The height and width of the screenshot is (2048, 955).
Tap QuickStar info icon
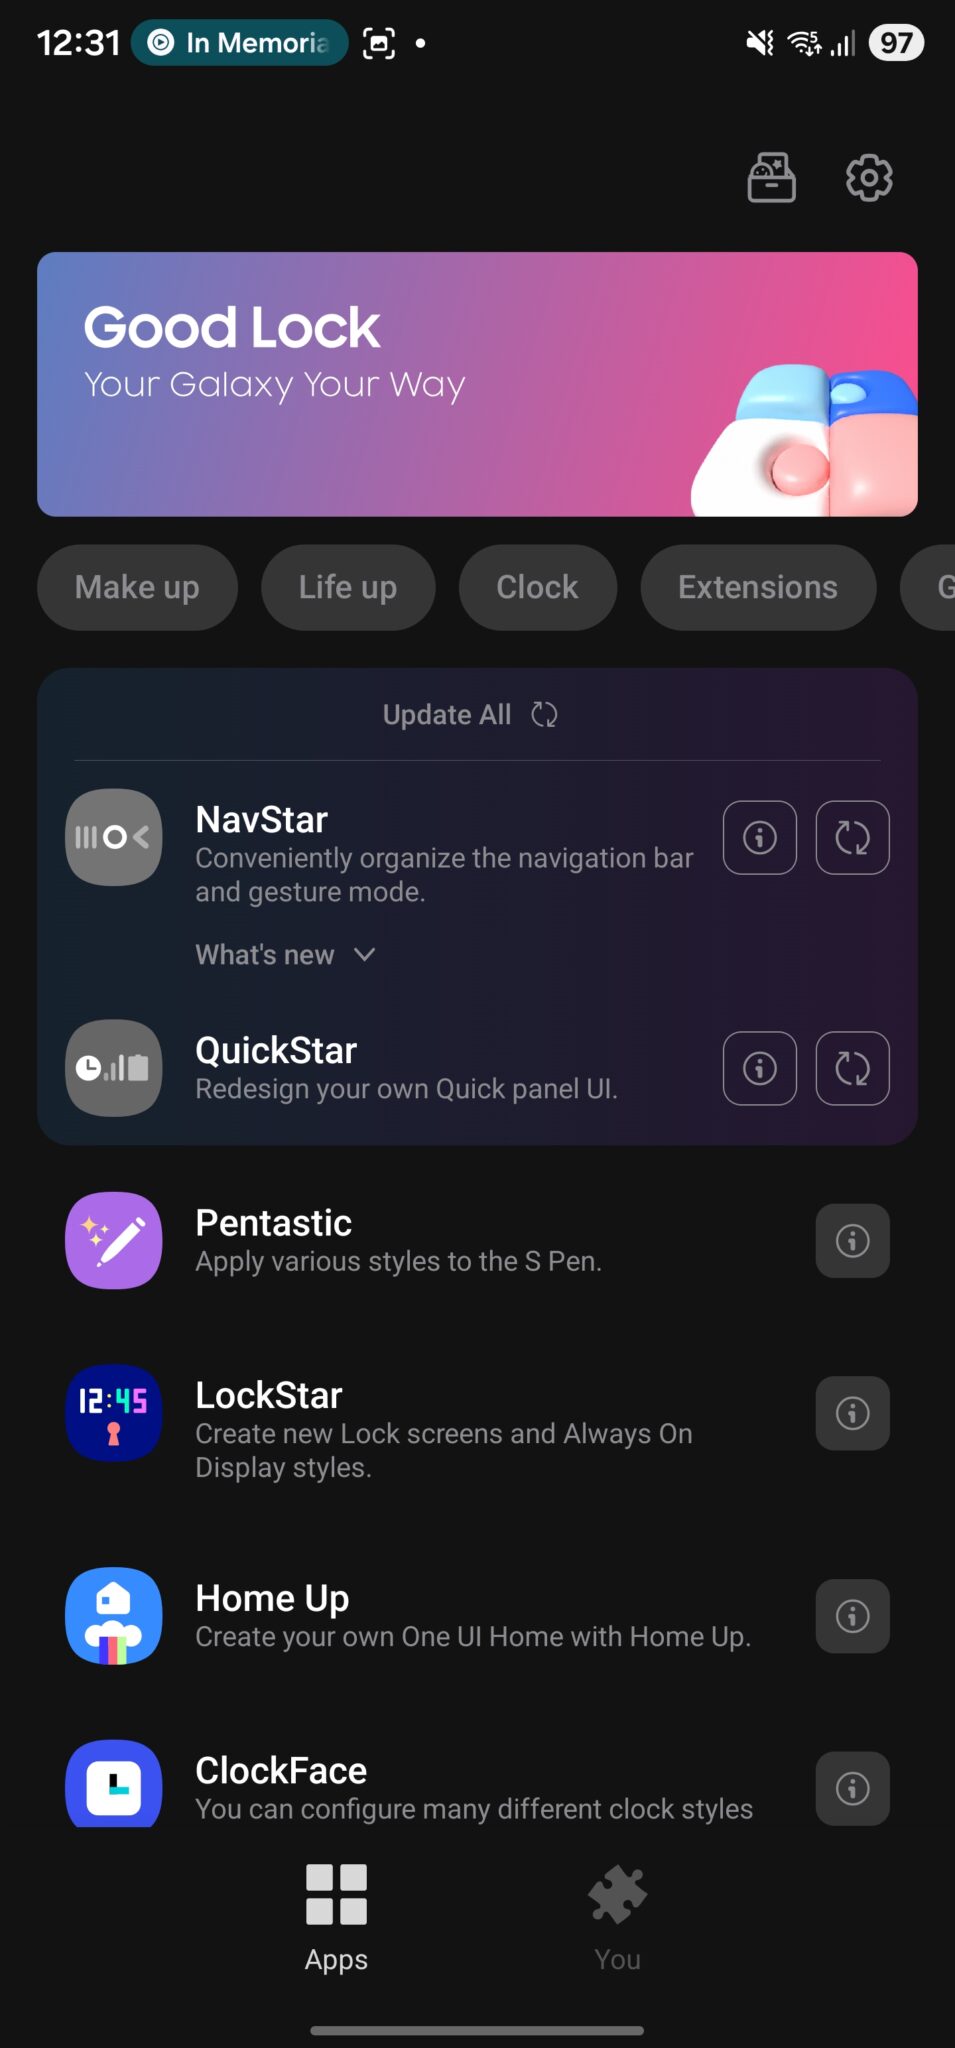[x=760, y=1068]
